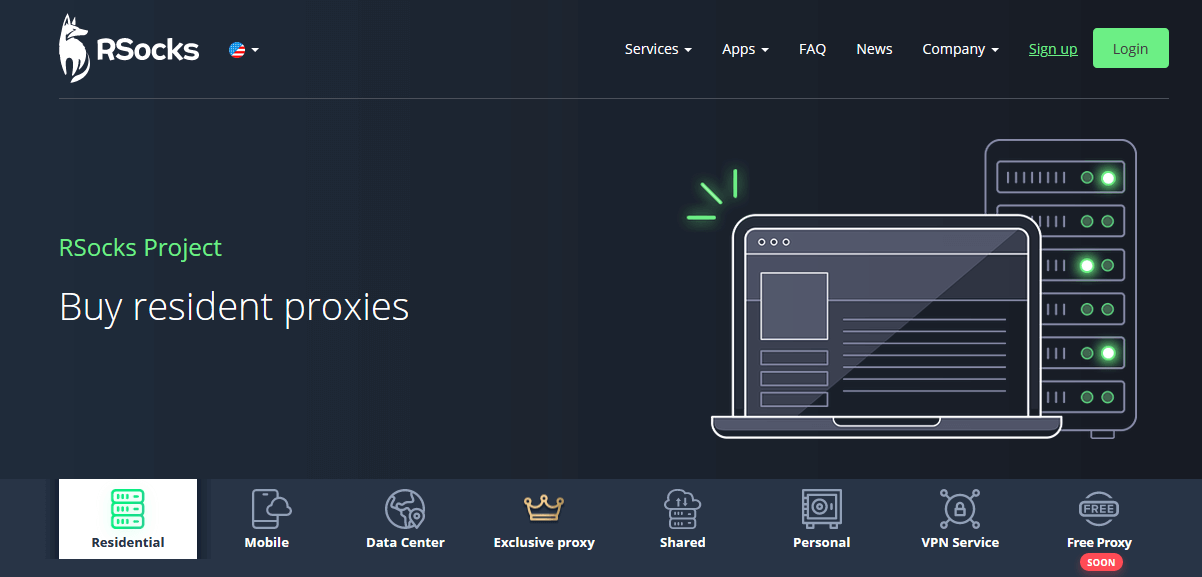Click the Sign up link
This screenshot has height=577, width=1202.
pos(1052,49)
